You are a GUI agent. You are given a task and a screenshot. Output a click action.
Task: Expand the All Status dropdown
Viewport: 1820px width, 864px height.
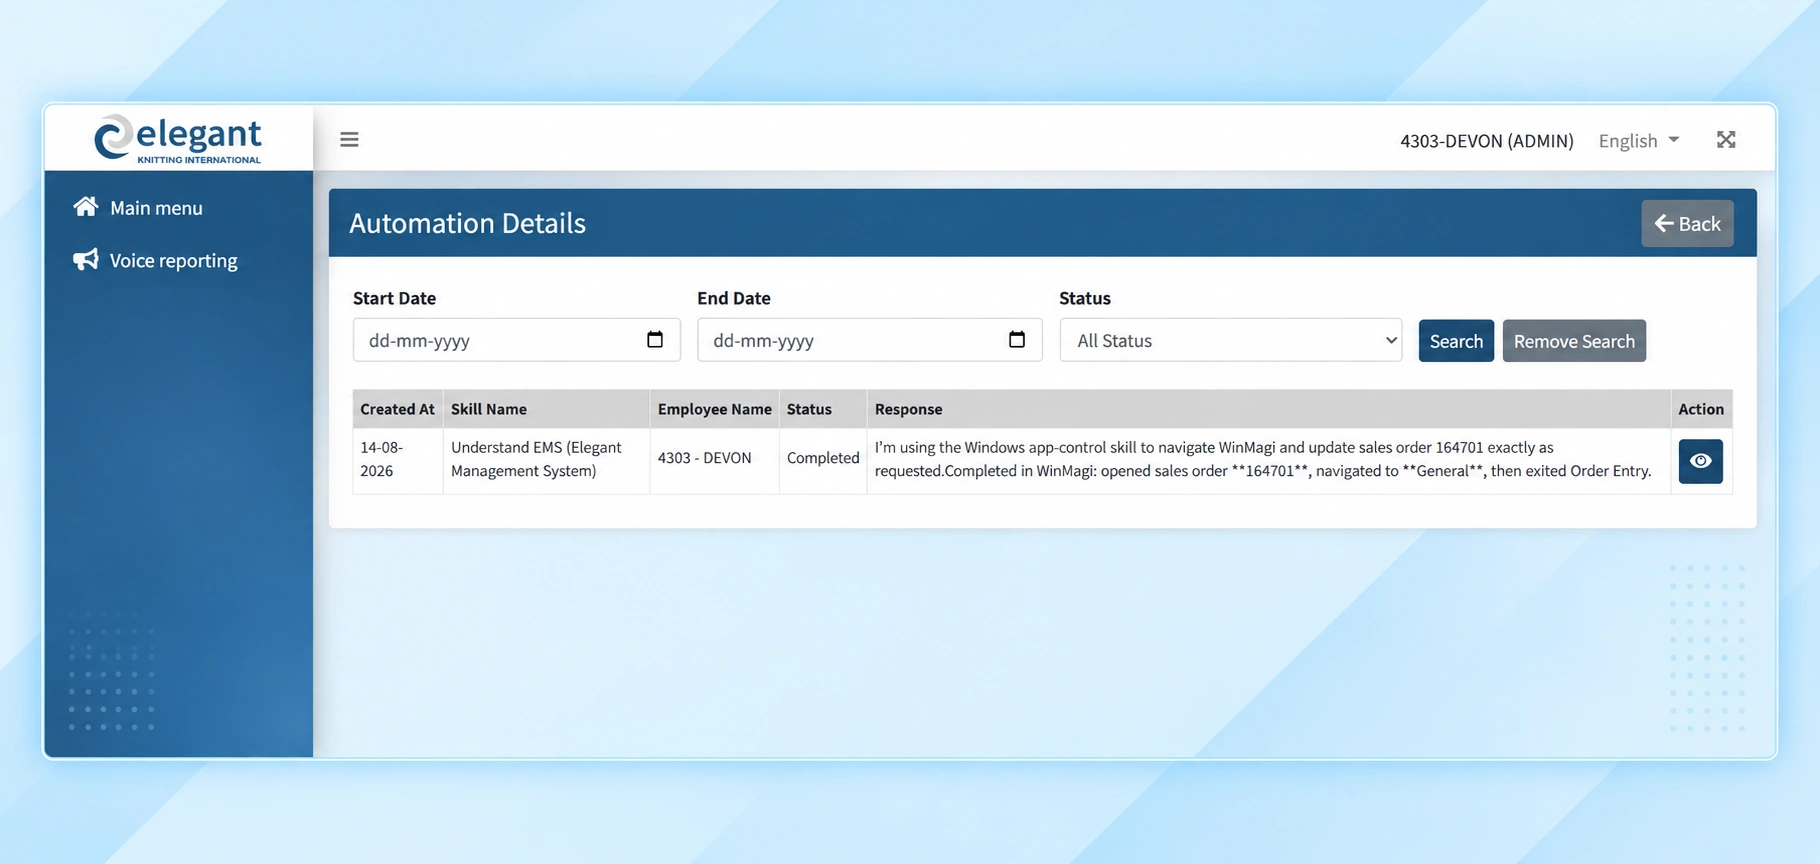coord(1231,340)
